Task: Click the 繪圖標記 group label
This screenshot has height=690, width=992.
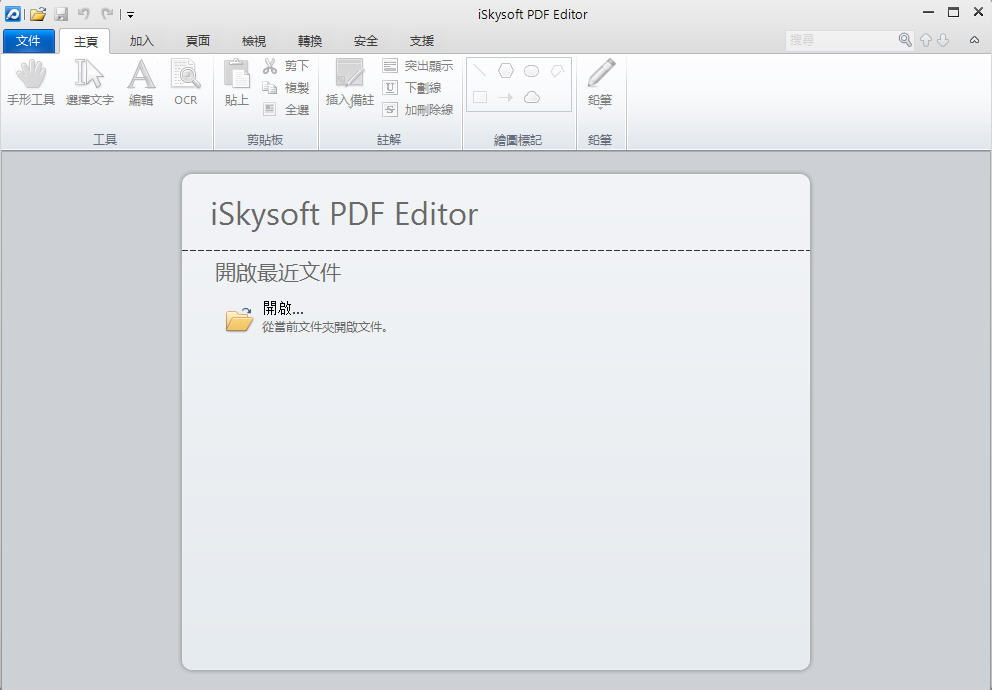Action: 518,140
